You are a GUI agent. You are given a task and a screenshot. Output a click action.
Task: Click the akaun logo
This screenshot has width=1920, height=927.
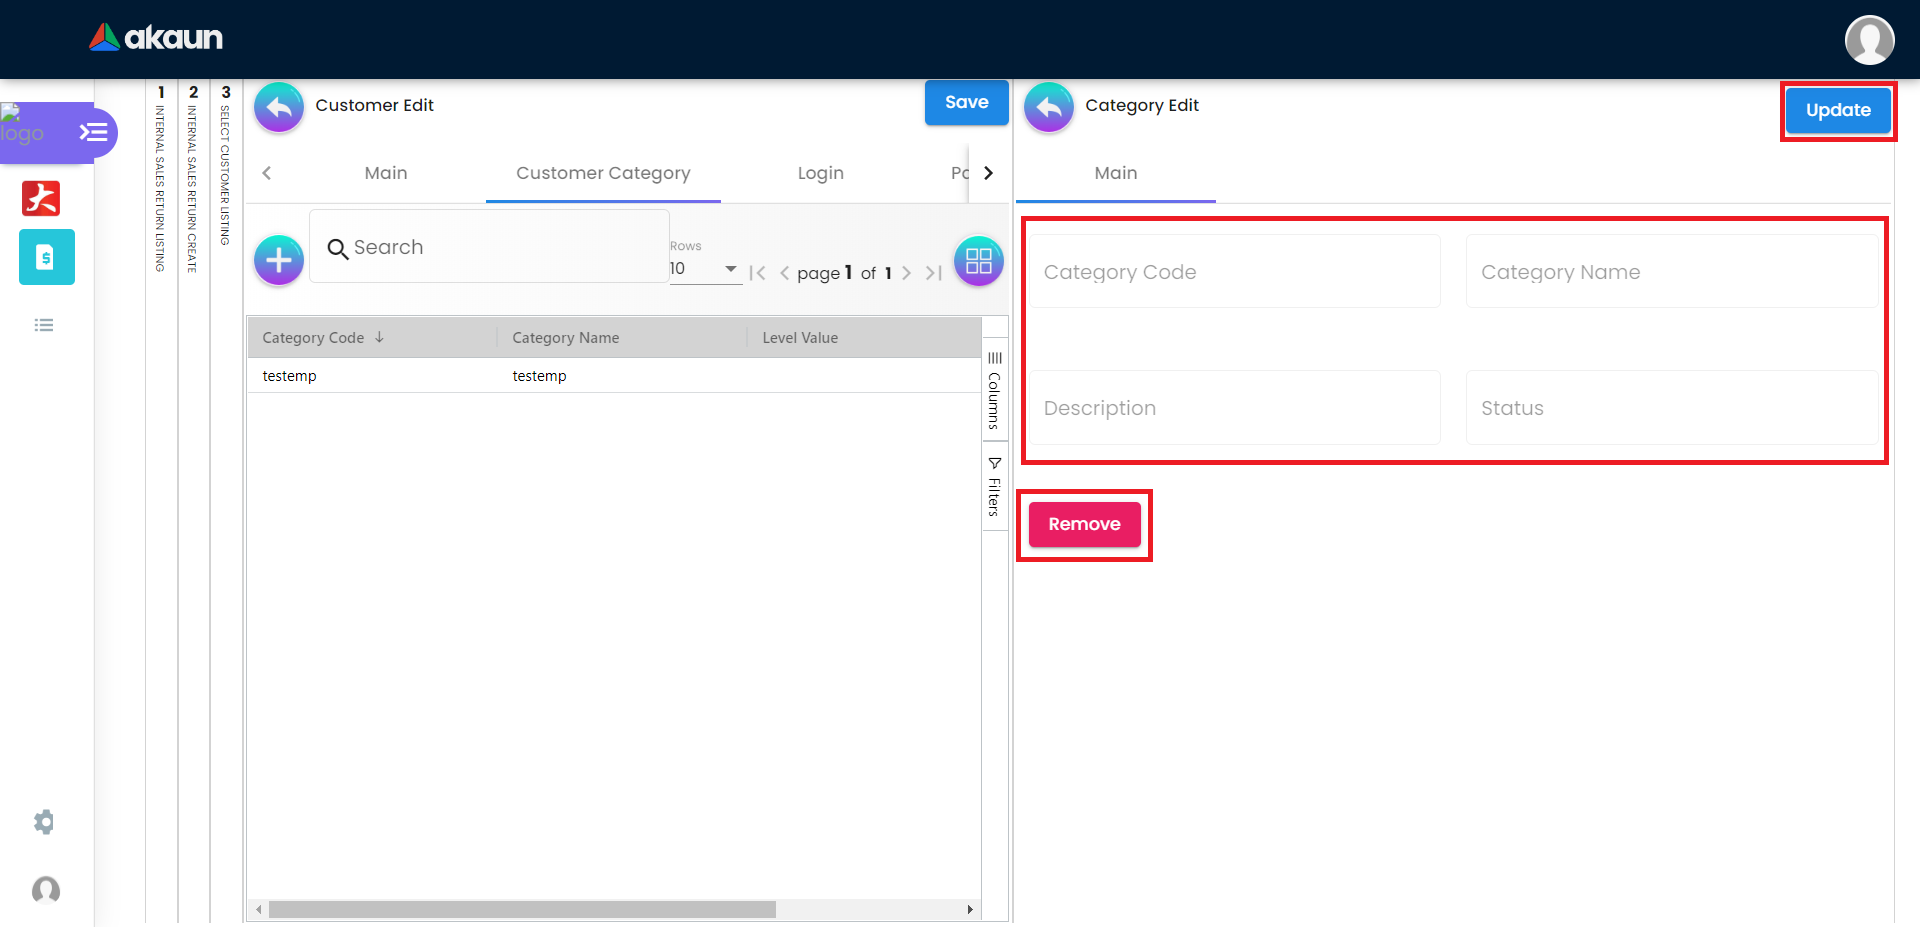[x=156, y=38]
